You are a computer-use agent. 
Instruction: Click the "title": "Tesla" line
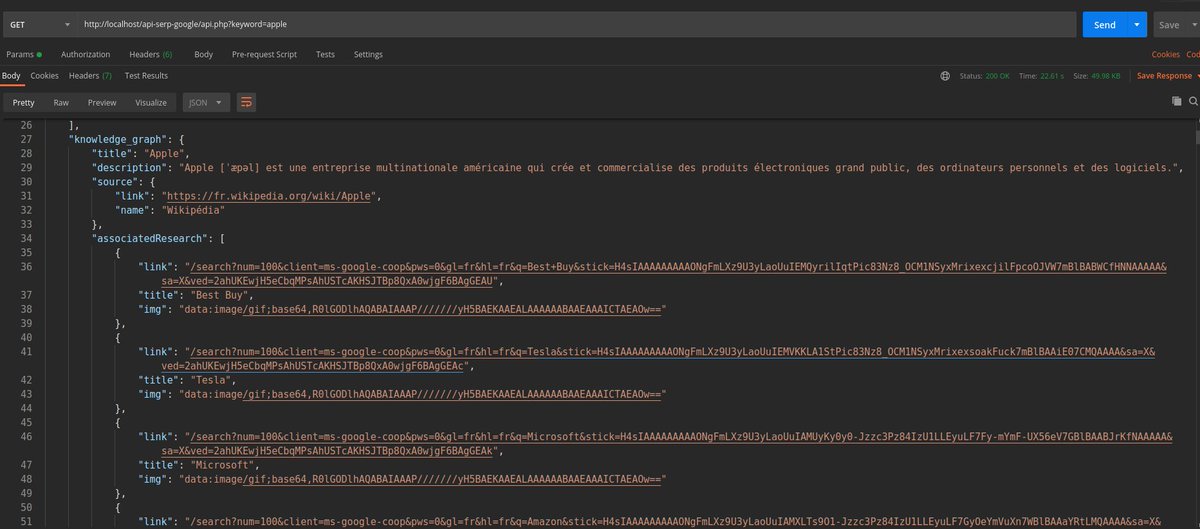point(187,380)
